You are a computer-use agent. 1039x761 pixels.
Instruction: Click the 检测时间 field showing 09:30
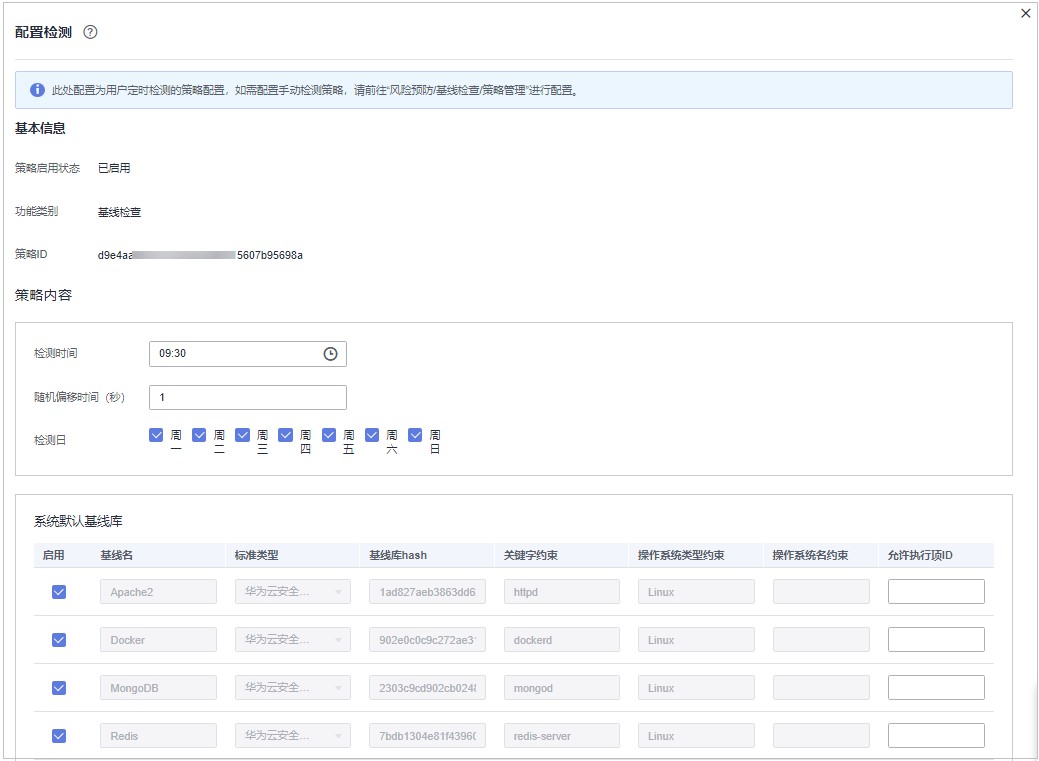coord(235,354)
